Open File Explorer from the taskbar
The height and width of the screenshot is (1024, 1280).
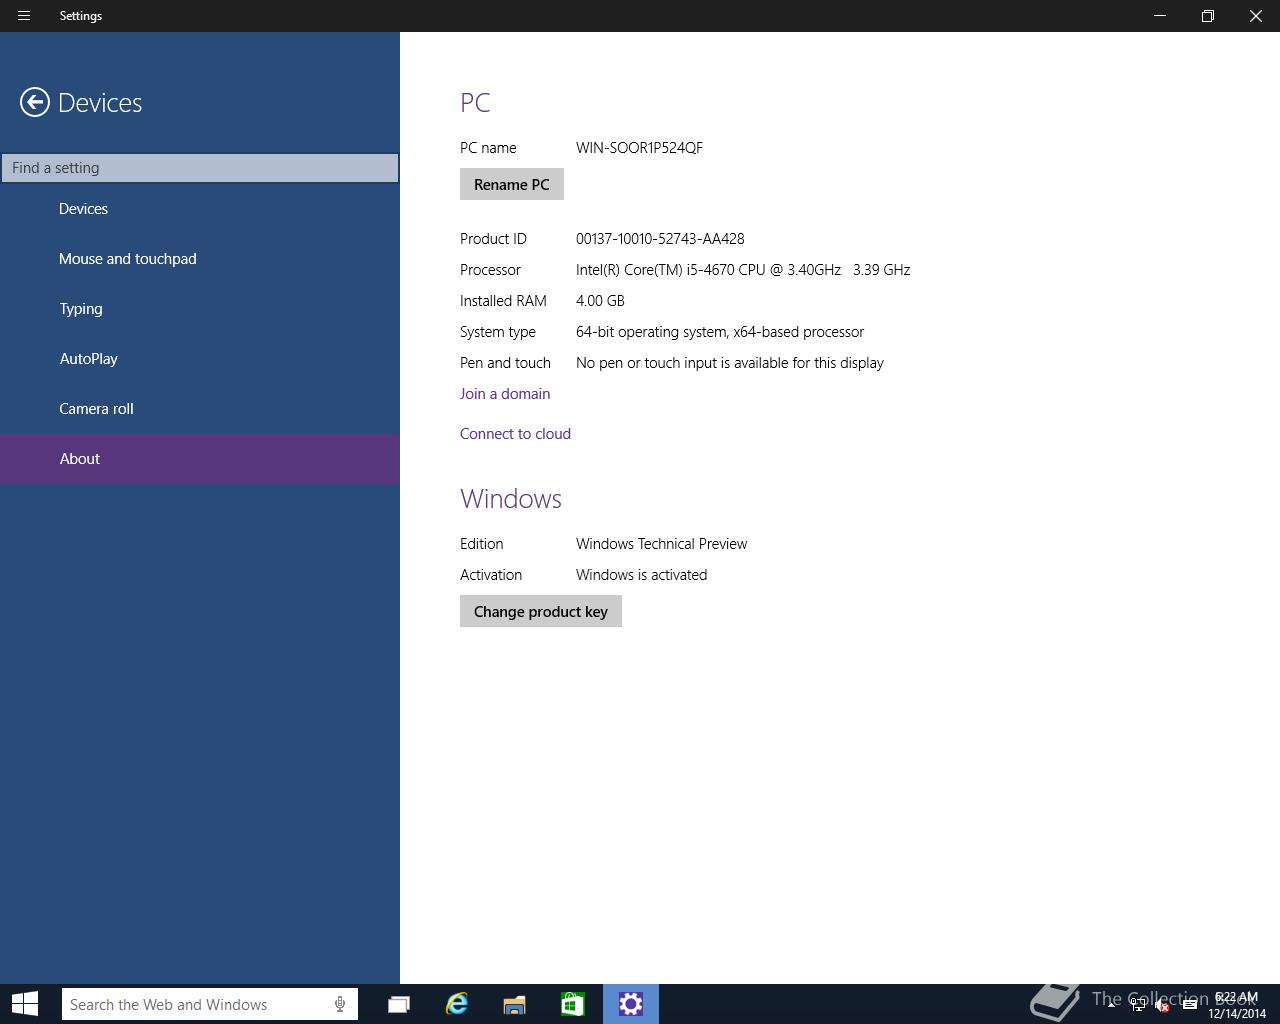(514, 1004)
